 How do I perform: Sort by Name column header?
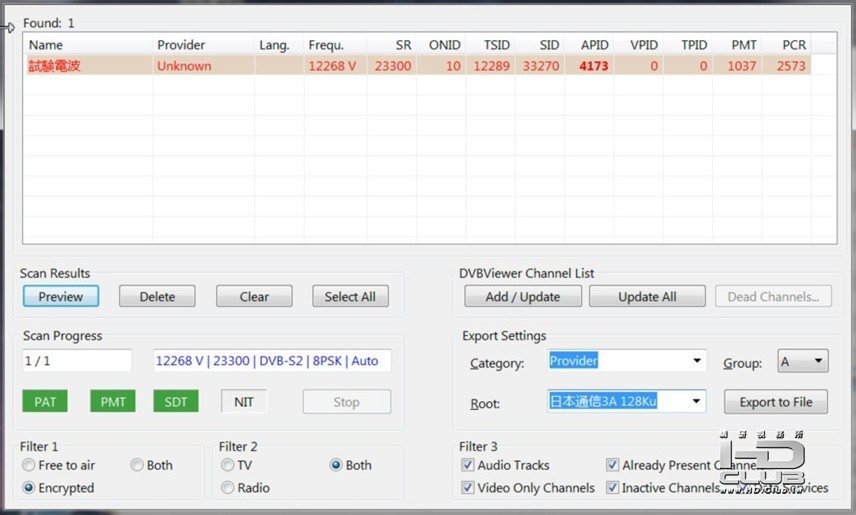pyautogui.click(x=88, y=45)
